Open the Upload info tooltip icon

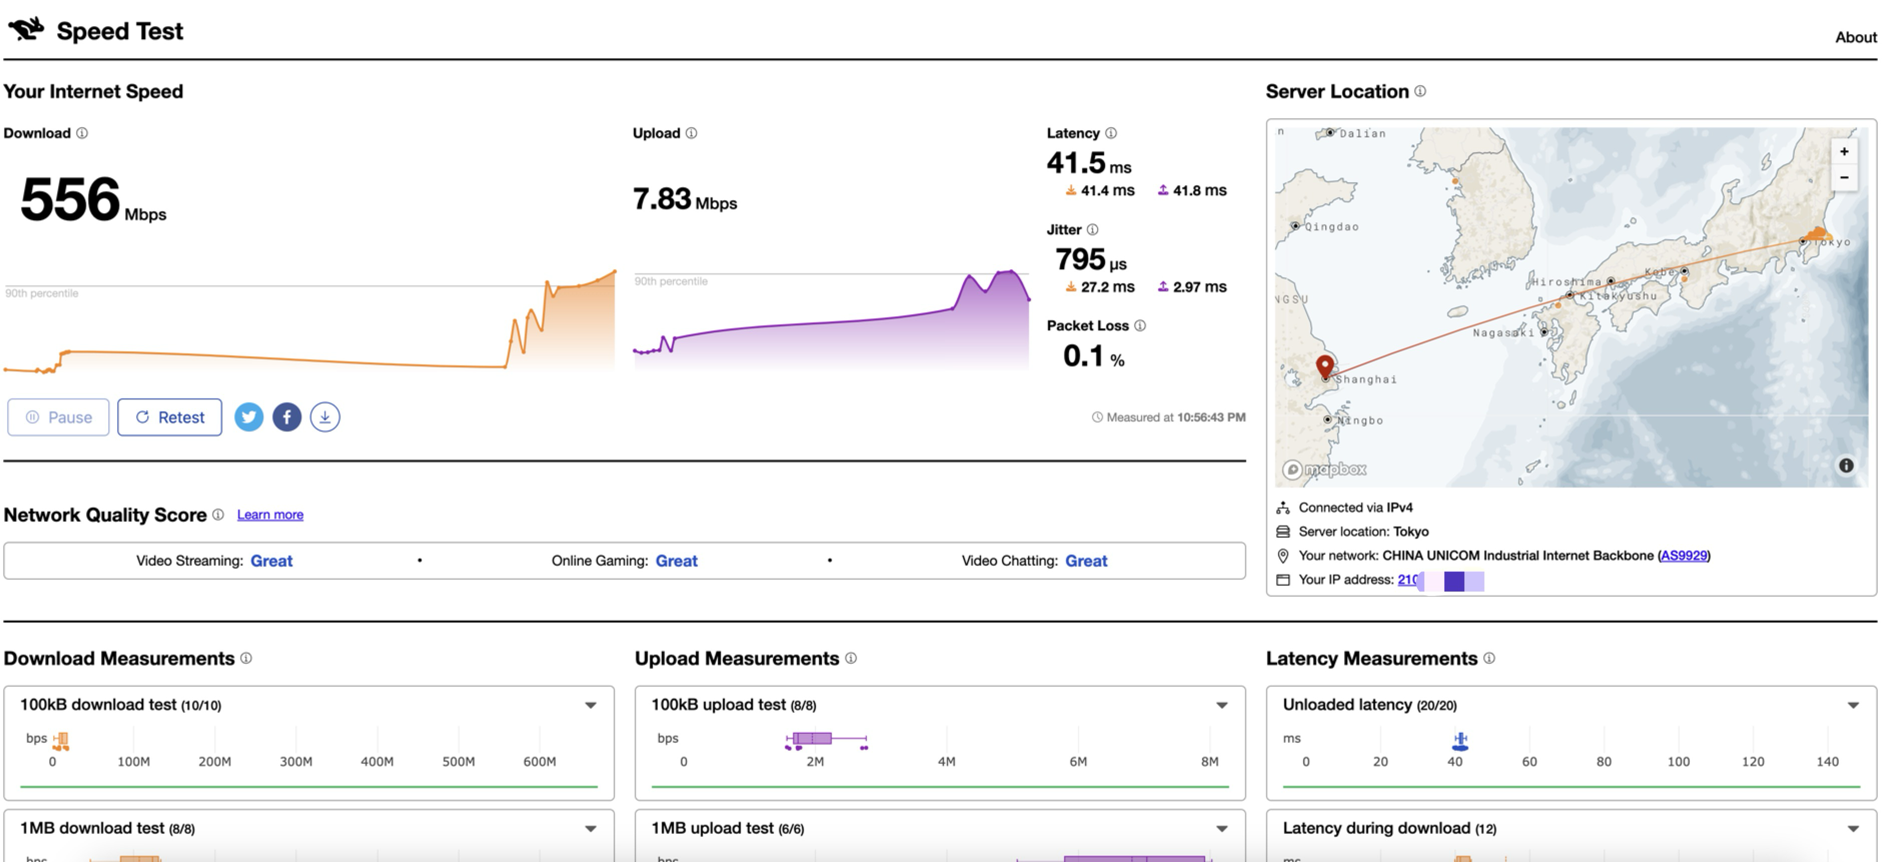pyautogui.click(x=691, y=133)
